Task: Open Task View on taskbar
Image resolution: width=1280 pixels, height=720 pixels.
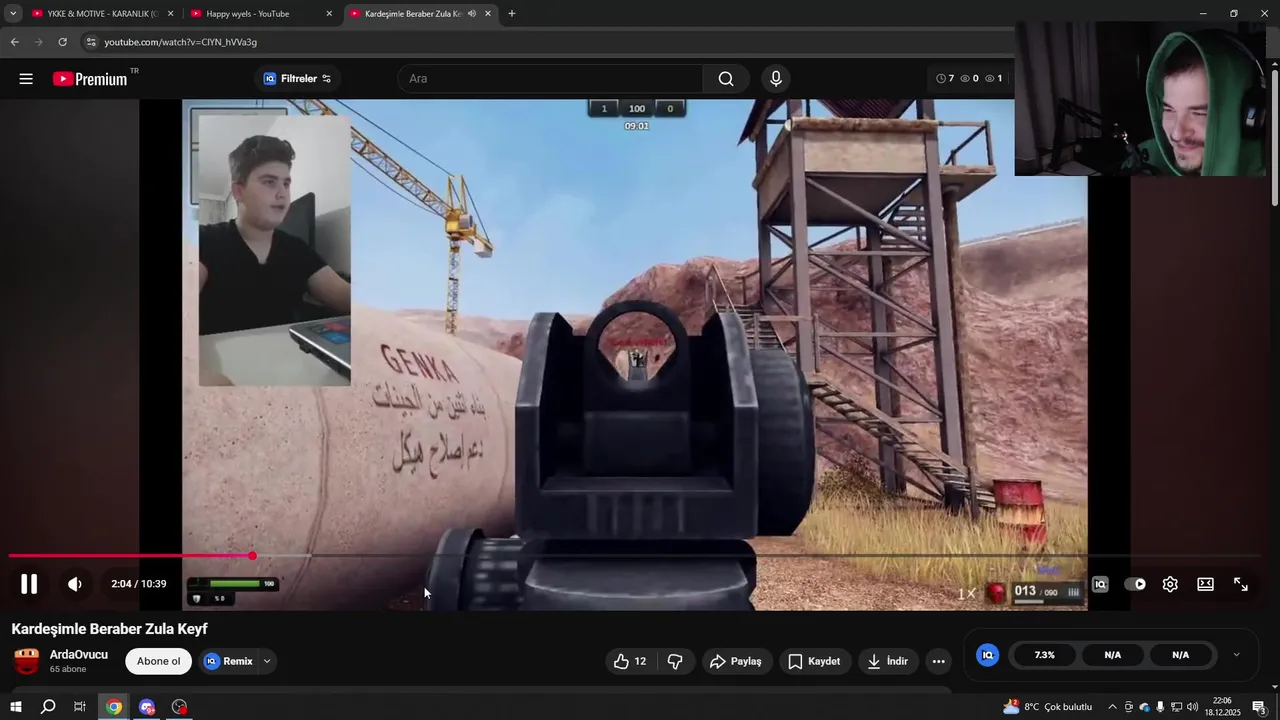Action: [x=80, y=707]
